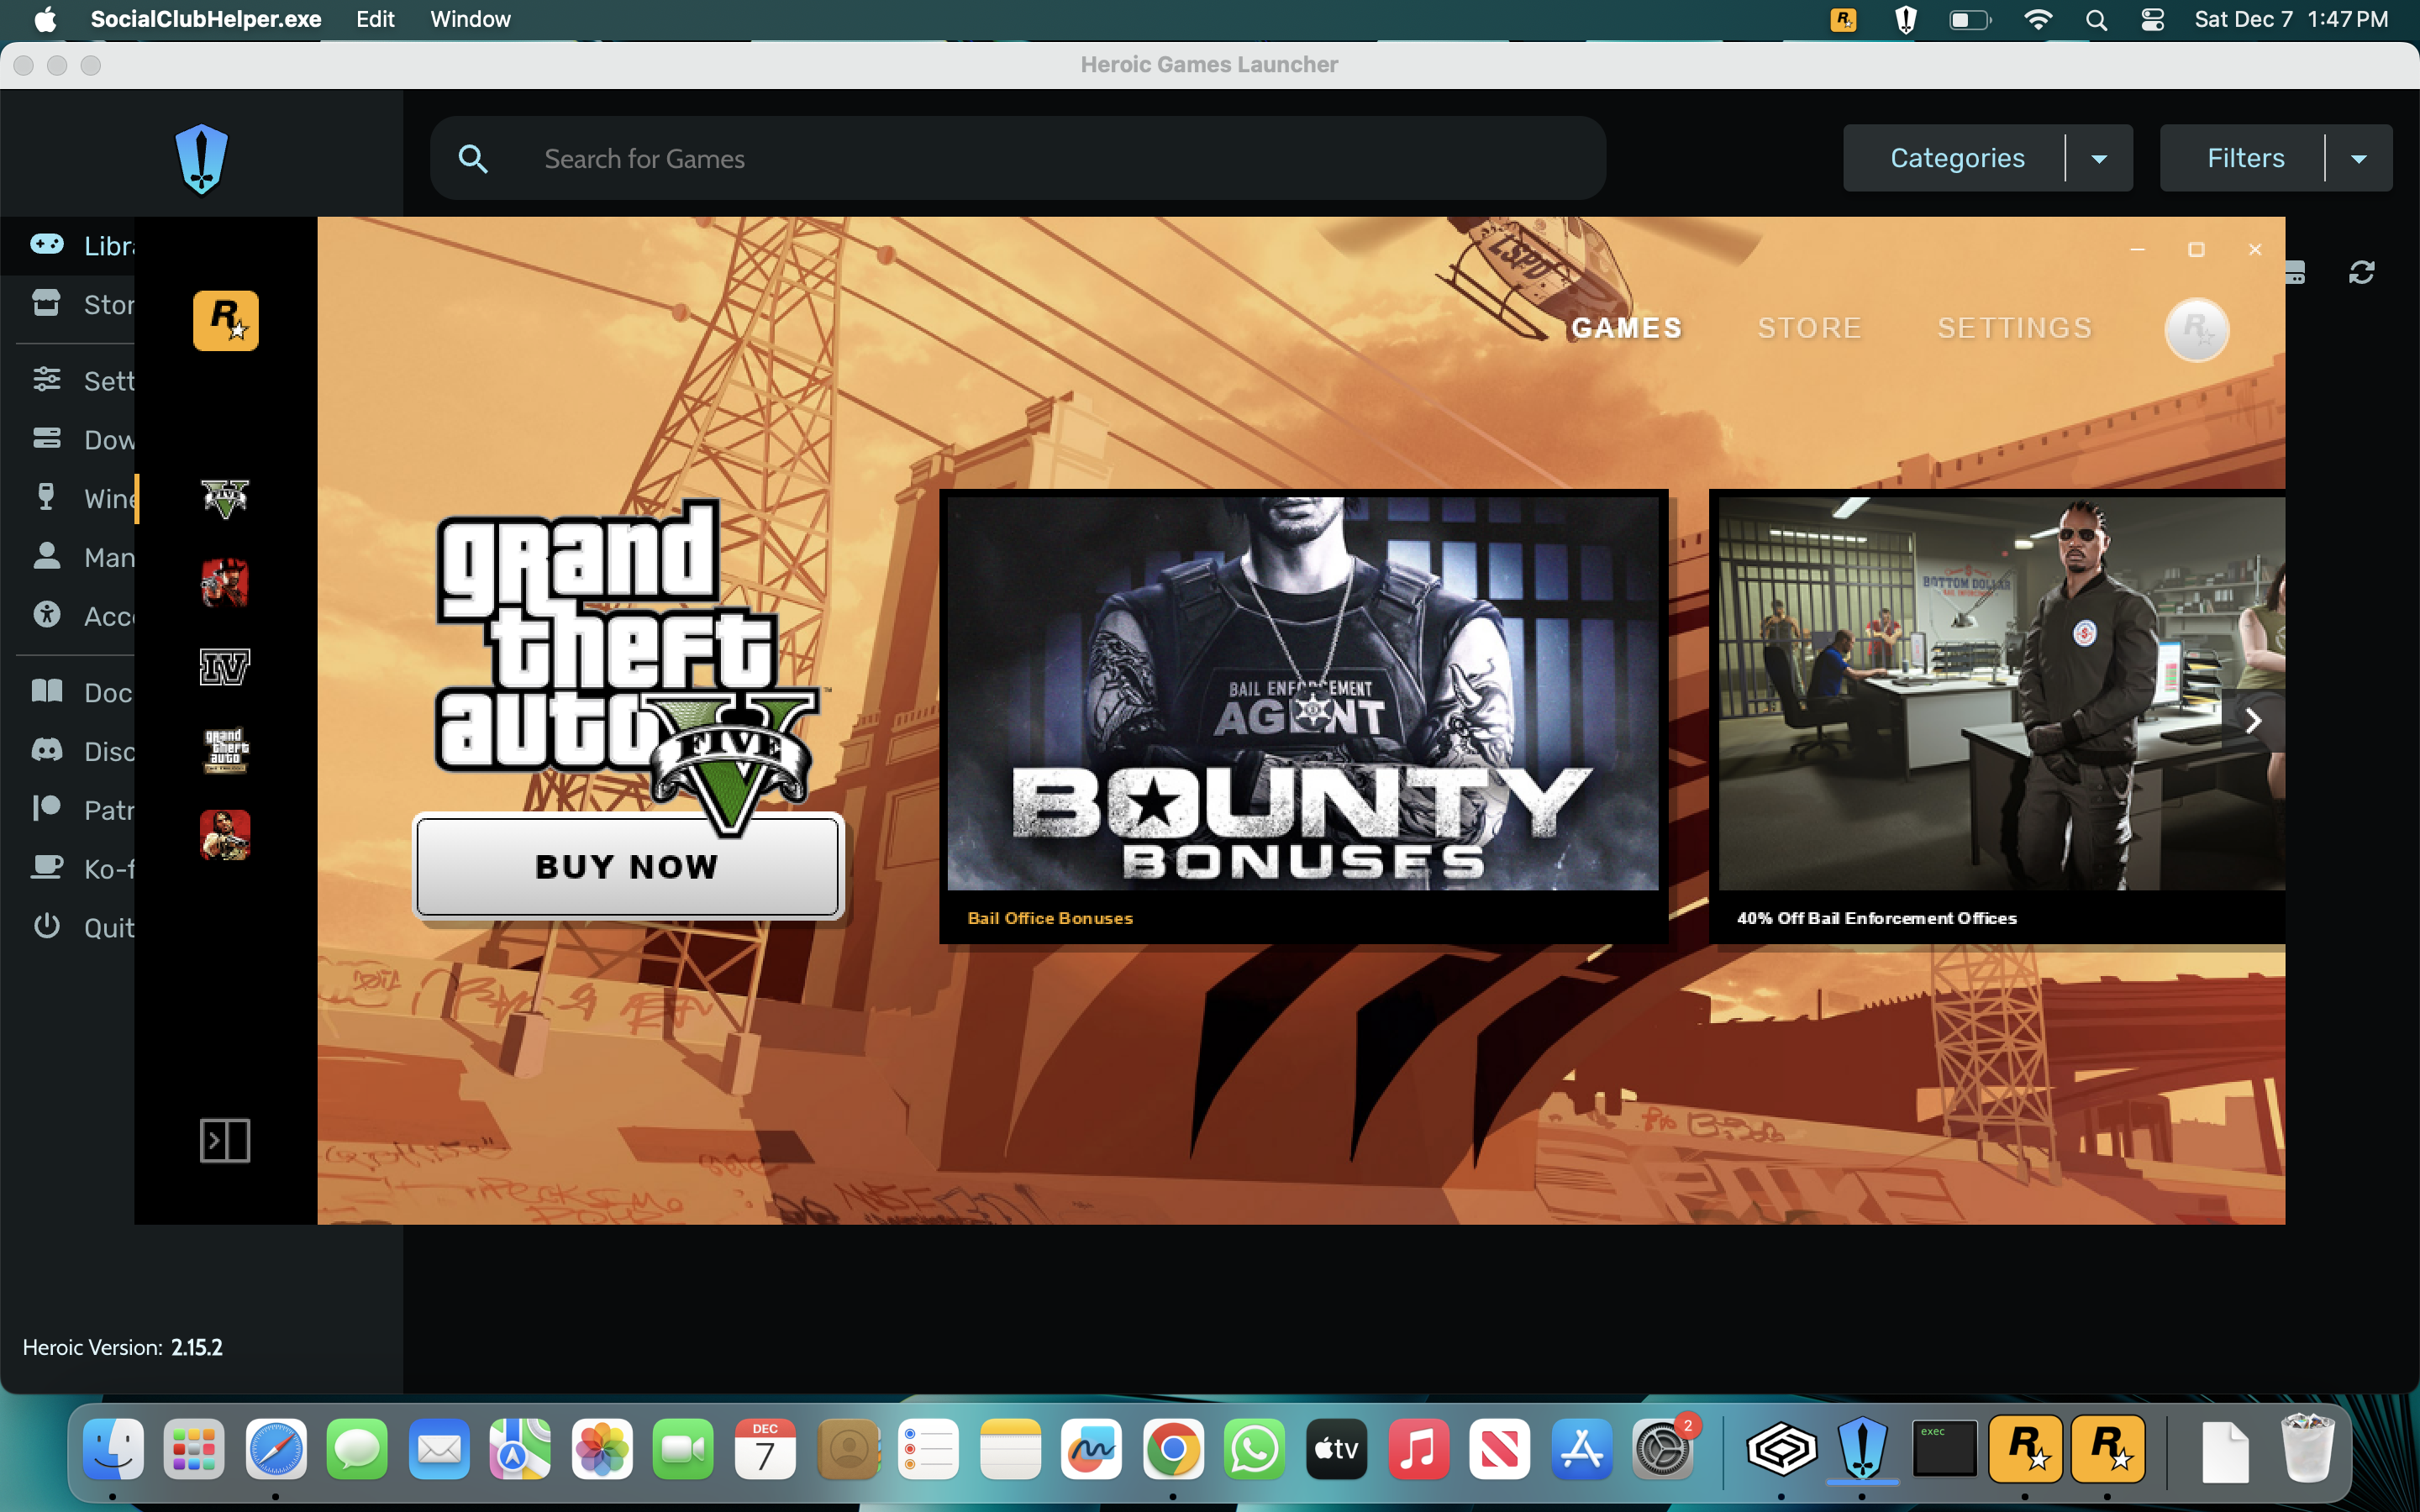This screenshot has height=1512, width=2420.
Task: Switch to GAMES tab in Rockstar launcher
Action: tap(1626, 328)
